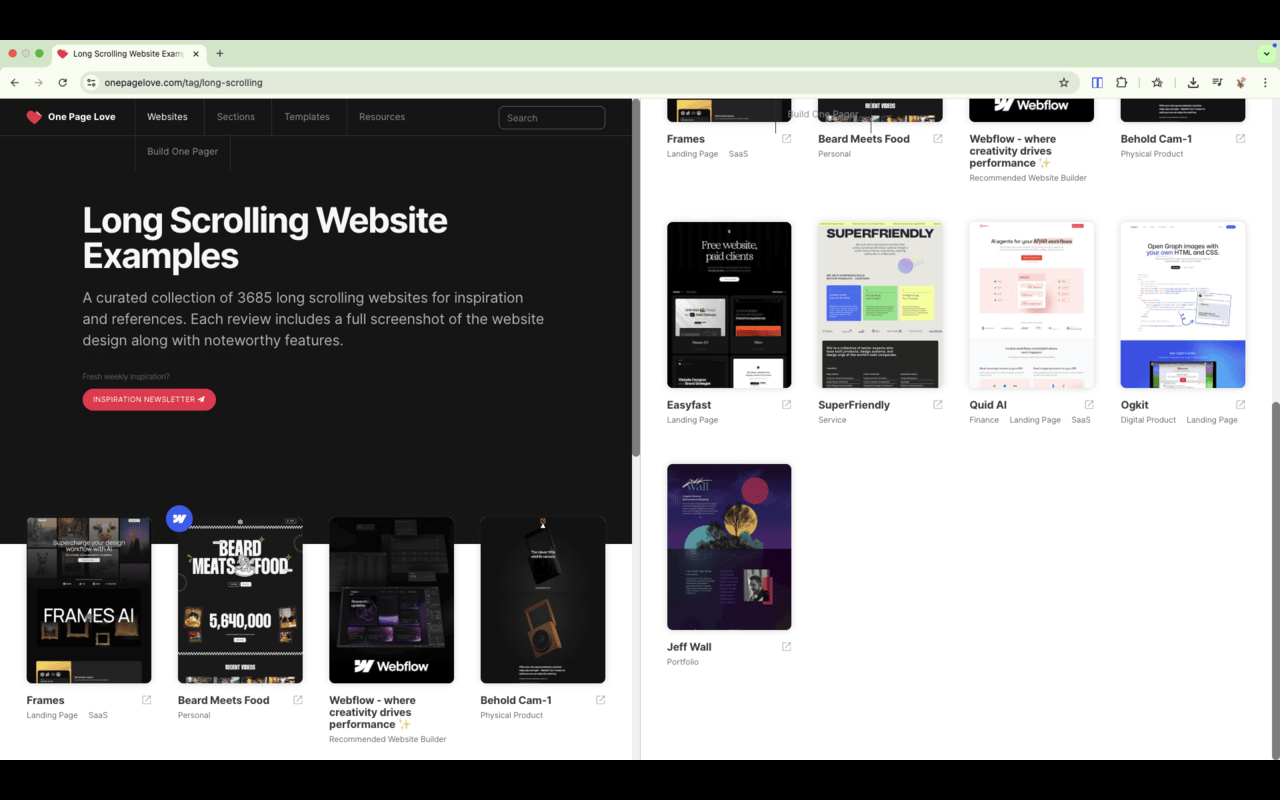This screenshot has height=800, width=1280.
Task: Open external link icon beside Quid AI
Action: [x=1090, y=405]
